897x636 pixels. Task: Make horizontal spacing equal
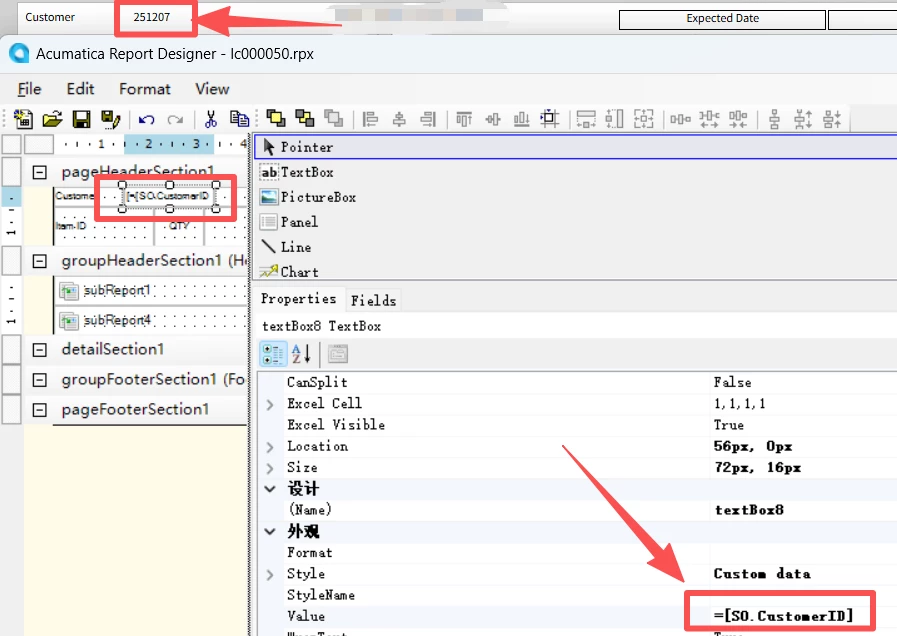click(680, 119)
